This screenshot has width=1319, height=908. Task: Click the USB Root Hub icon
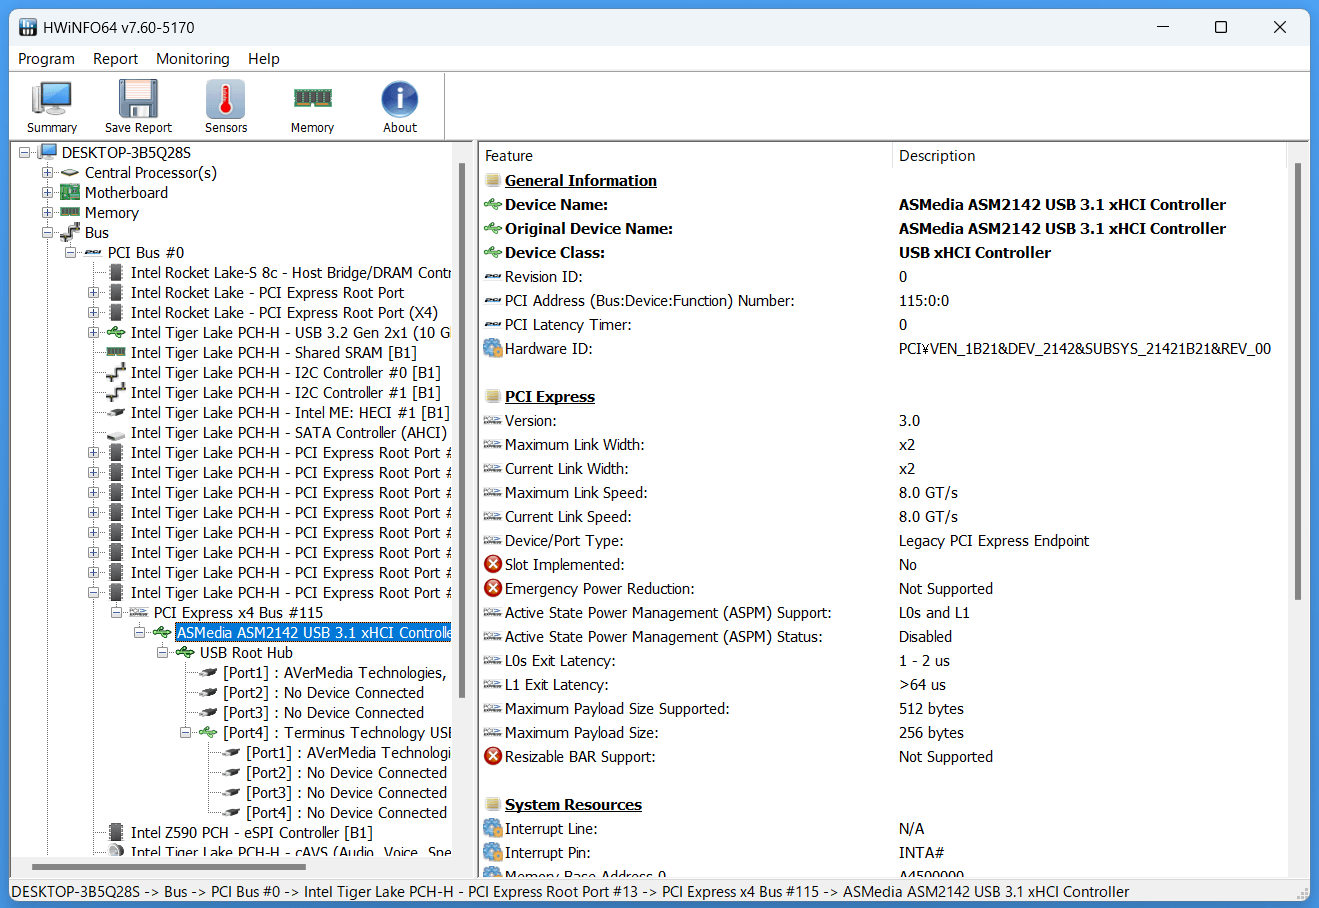click(185, 652)
